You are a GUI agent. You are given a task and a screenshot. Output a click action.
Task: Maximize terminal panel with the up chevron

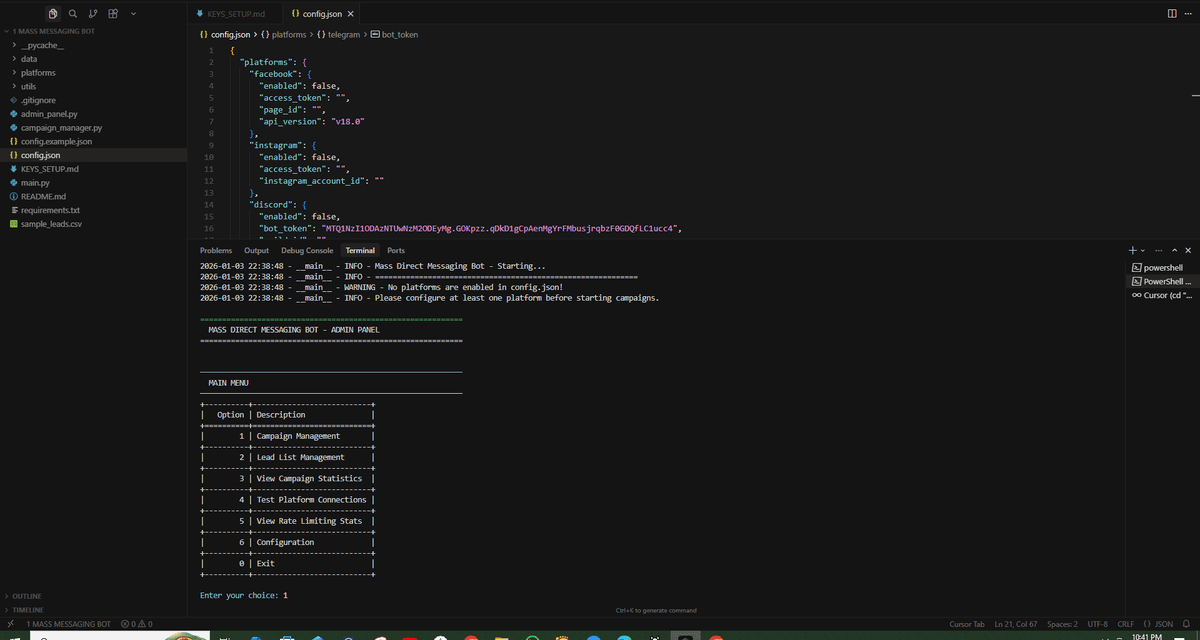1174,250
